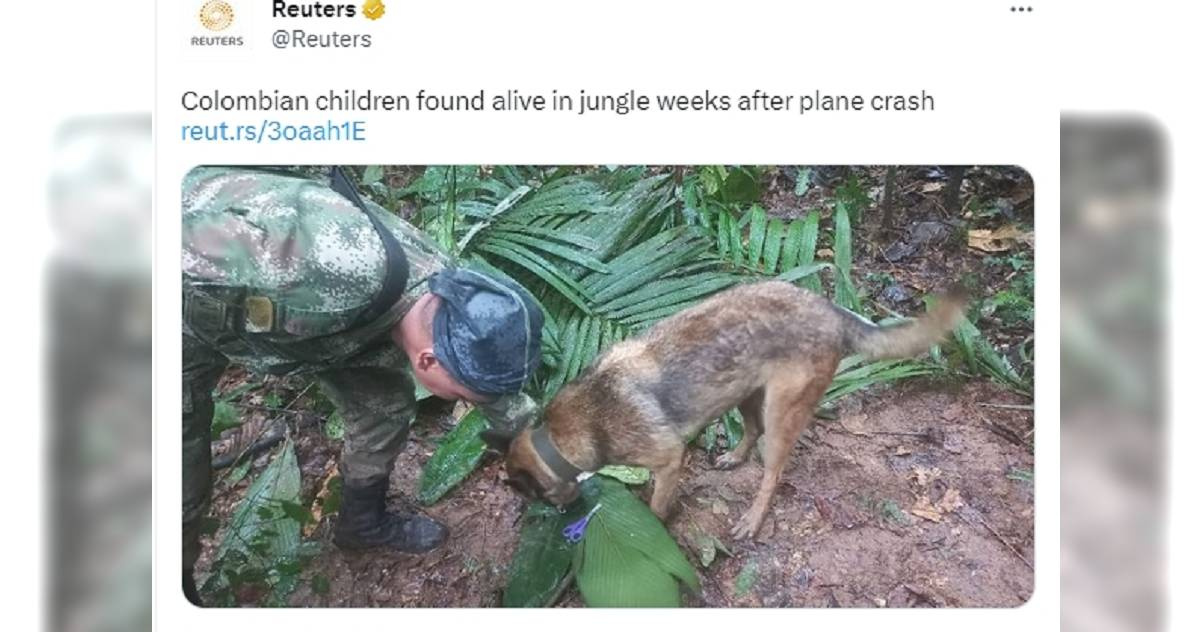The width and height of the screenshot is (1200, 632).
Task: Open the reut.rs/3oaah1E link
Action: point(273,131)
